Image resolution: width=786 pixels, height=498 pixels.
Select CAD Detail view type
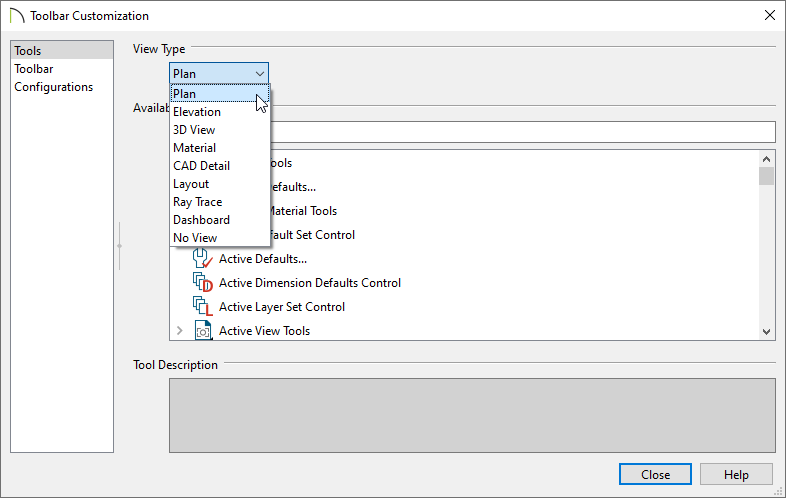click(x=201, y=166)
